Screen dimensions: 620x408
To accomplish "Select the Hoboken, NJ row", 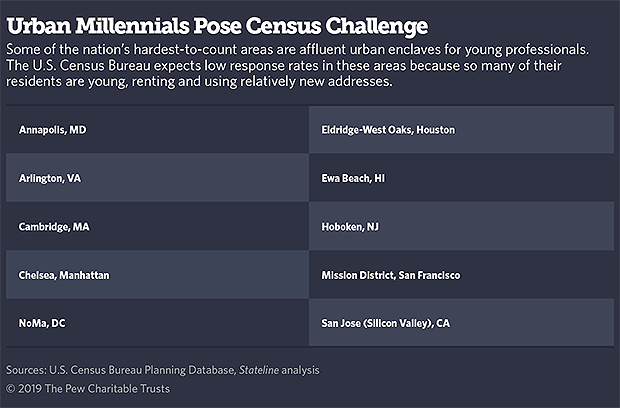I will point(349,226).
